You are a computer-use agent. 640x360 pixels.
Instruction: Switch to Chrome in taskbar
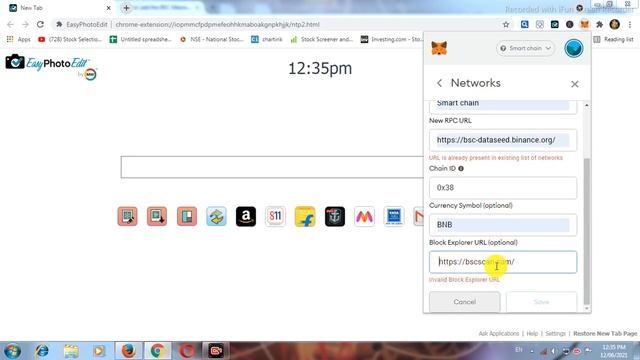pos(158,351)
